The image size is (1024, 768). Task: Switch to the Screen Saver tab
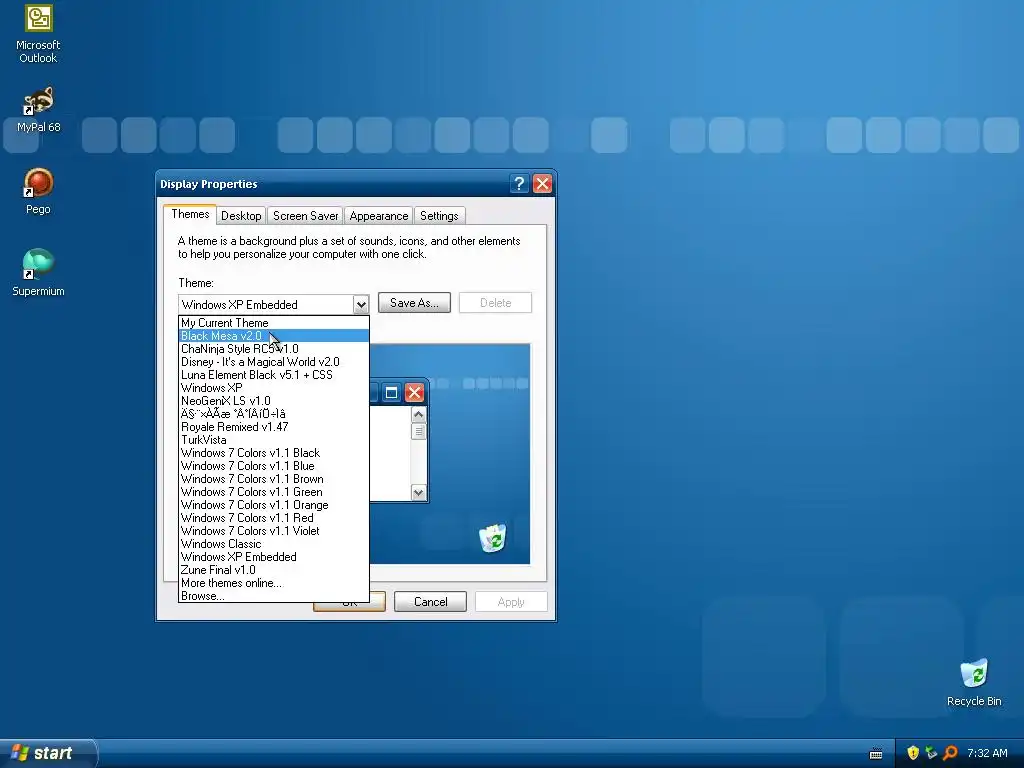(x=306, y=216)
